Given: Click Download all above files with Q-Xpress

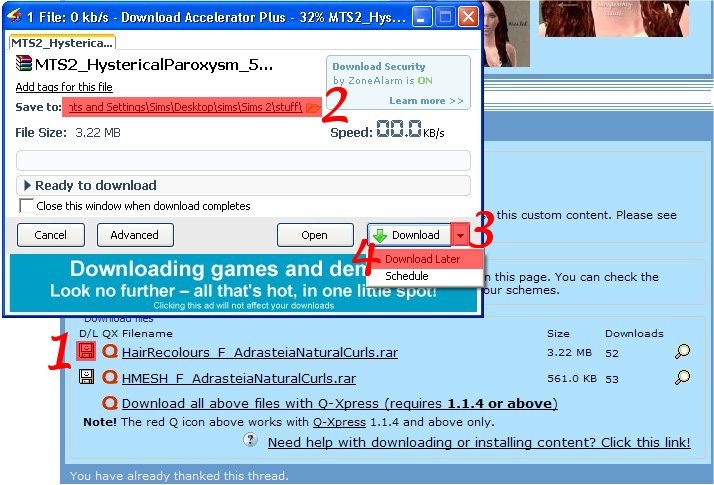Looking at the screenshot, I should click(x=339, y=403).
